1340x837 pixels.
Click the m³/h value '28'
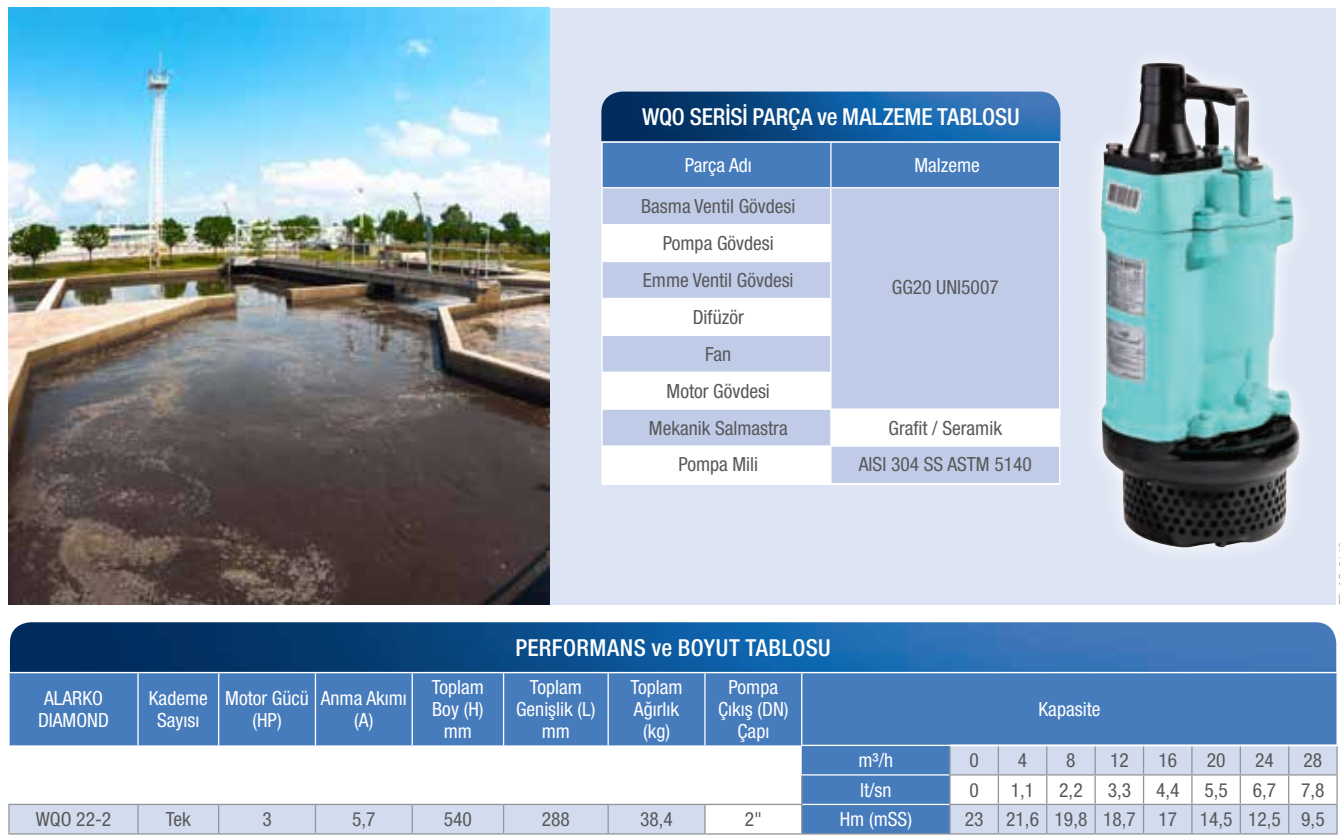click(x=1313, y=761)
